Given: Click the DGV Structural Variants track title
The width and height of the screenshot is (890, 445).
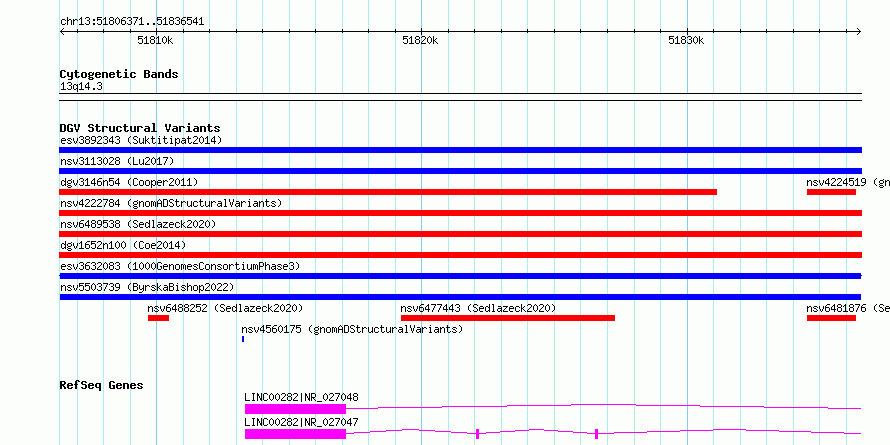Looking at the screenshot, I should (x=140, y=128).
